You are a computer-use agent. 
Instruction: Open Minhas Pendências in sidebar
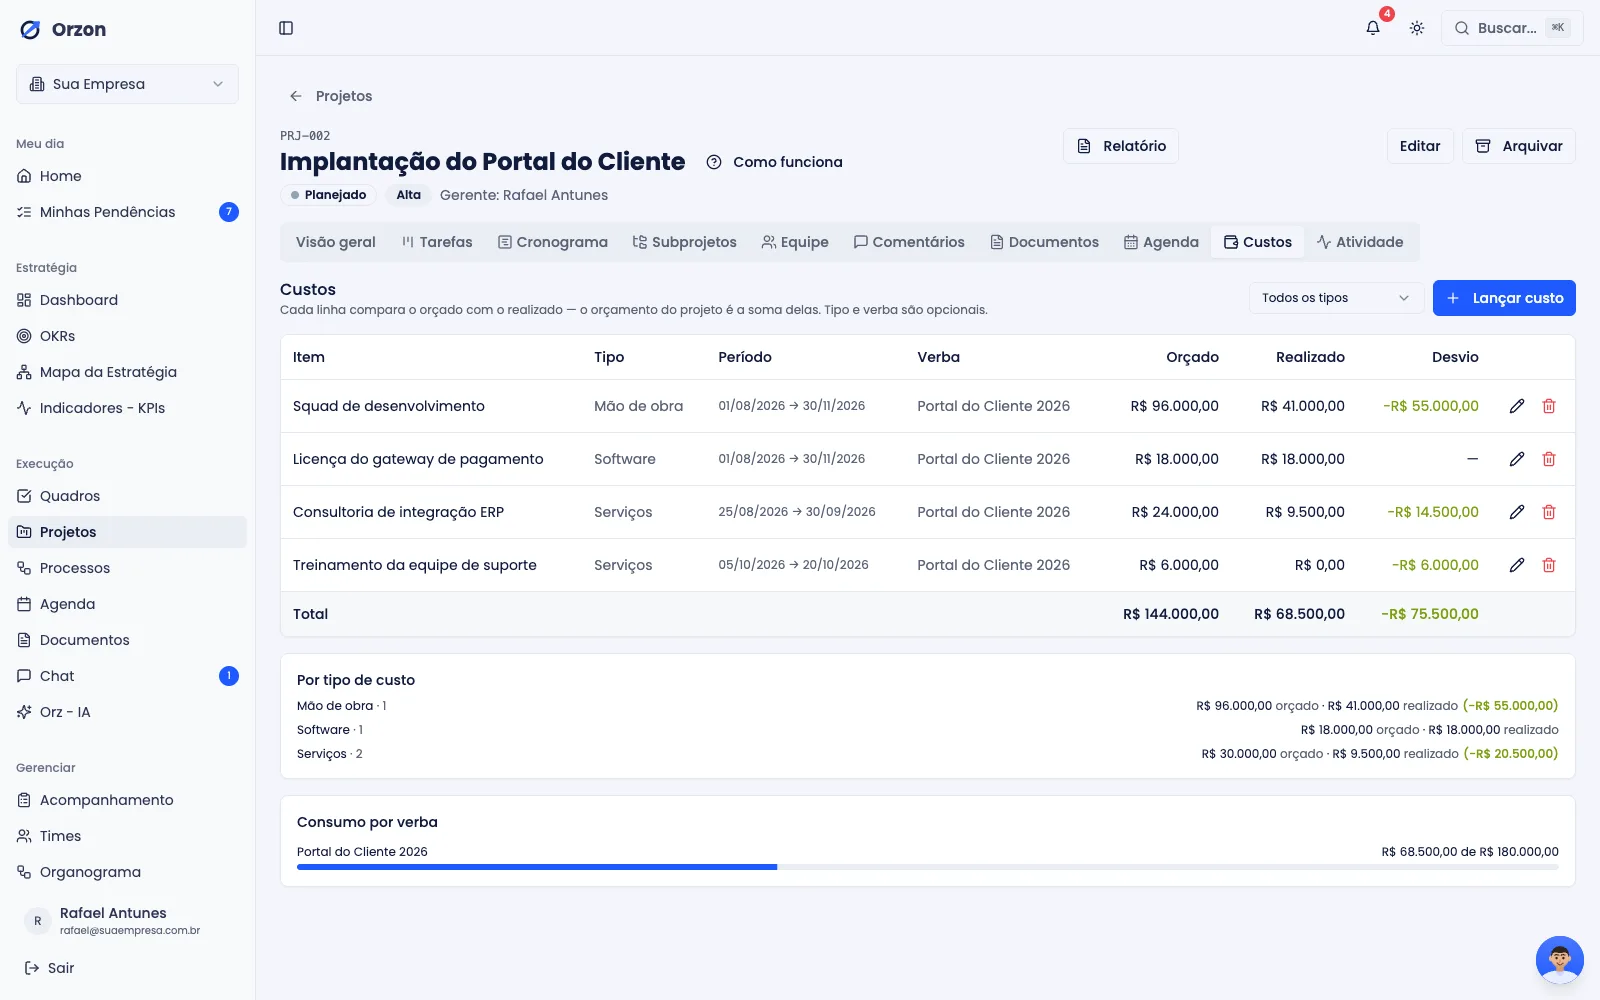point(127,212)
